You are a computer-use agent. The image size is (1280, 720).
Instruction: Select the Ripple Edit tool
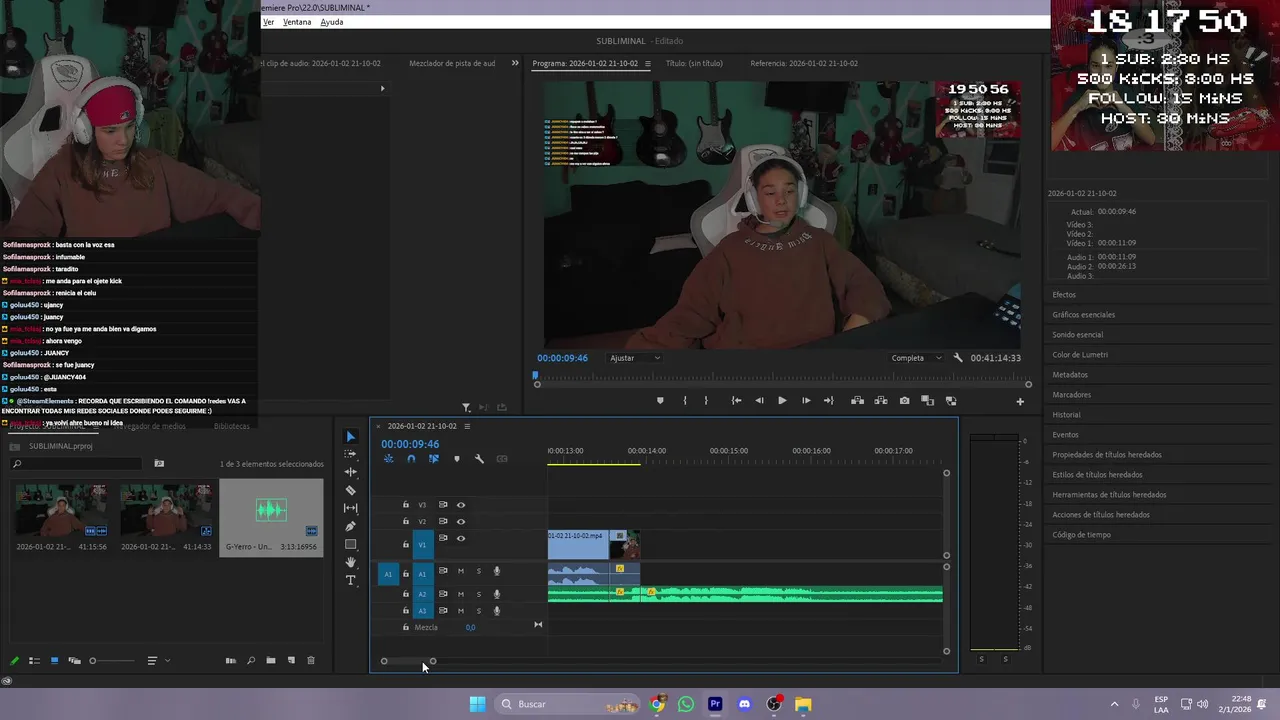point(350,472)
